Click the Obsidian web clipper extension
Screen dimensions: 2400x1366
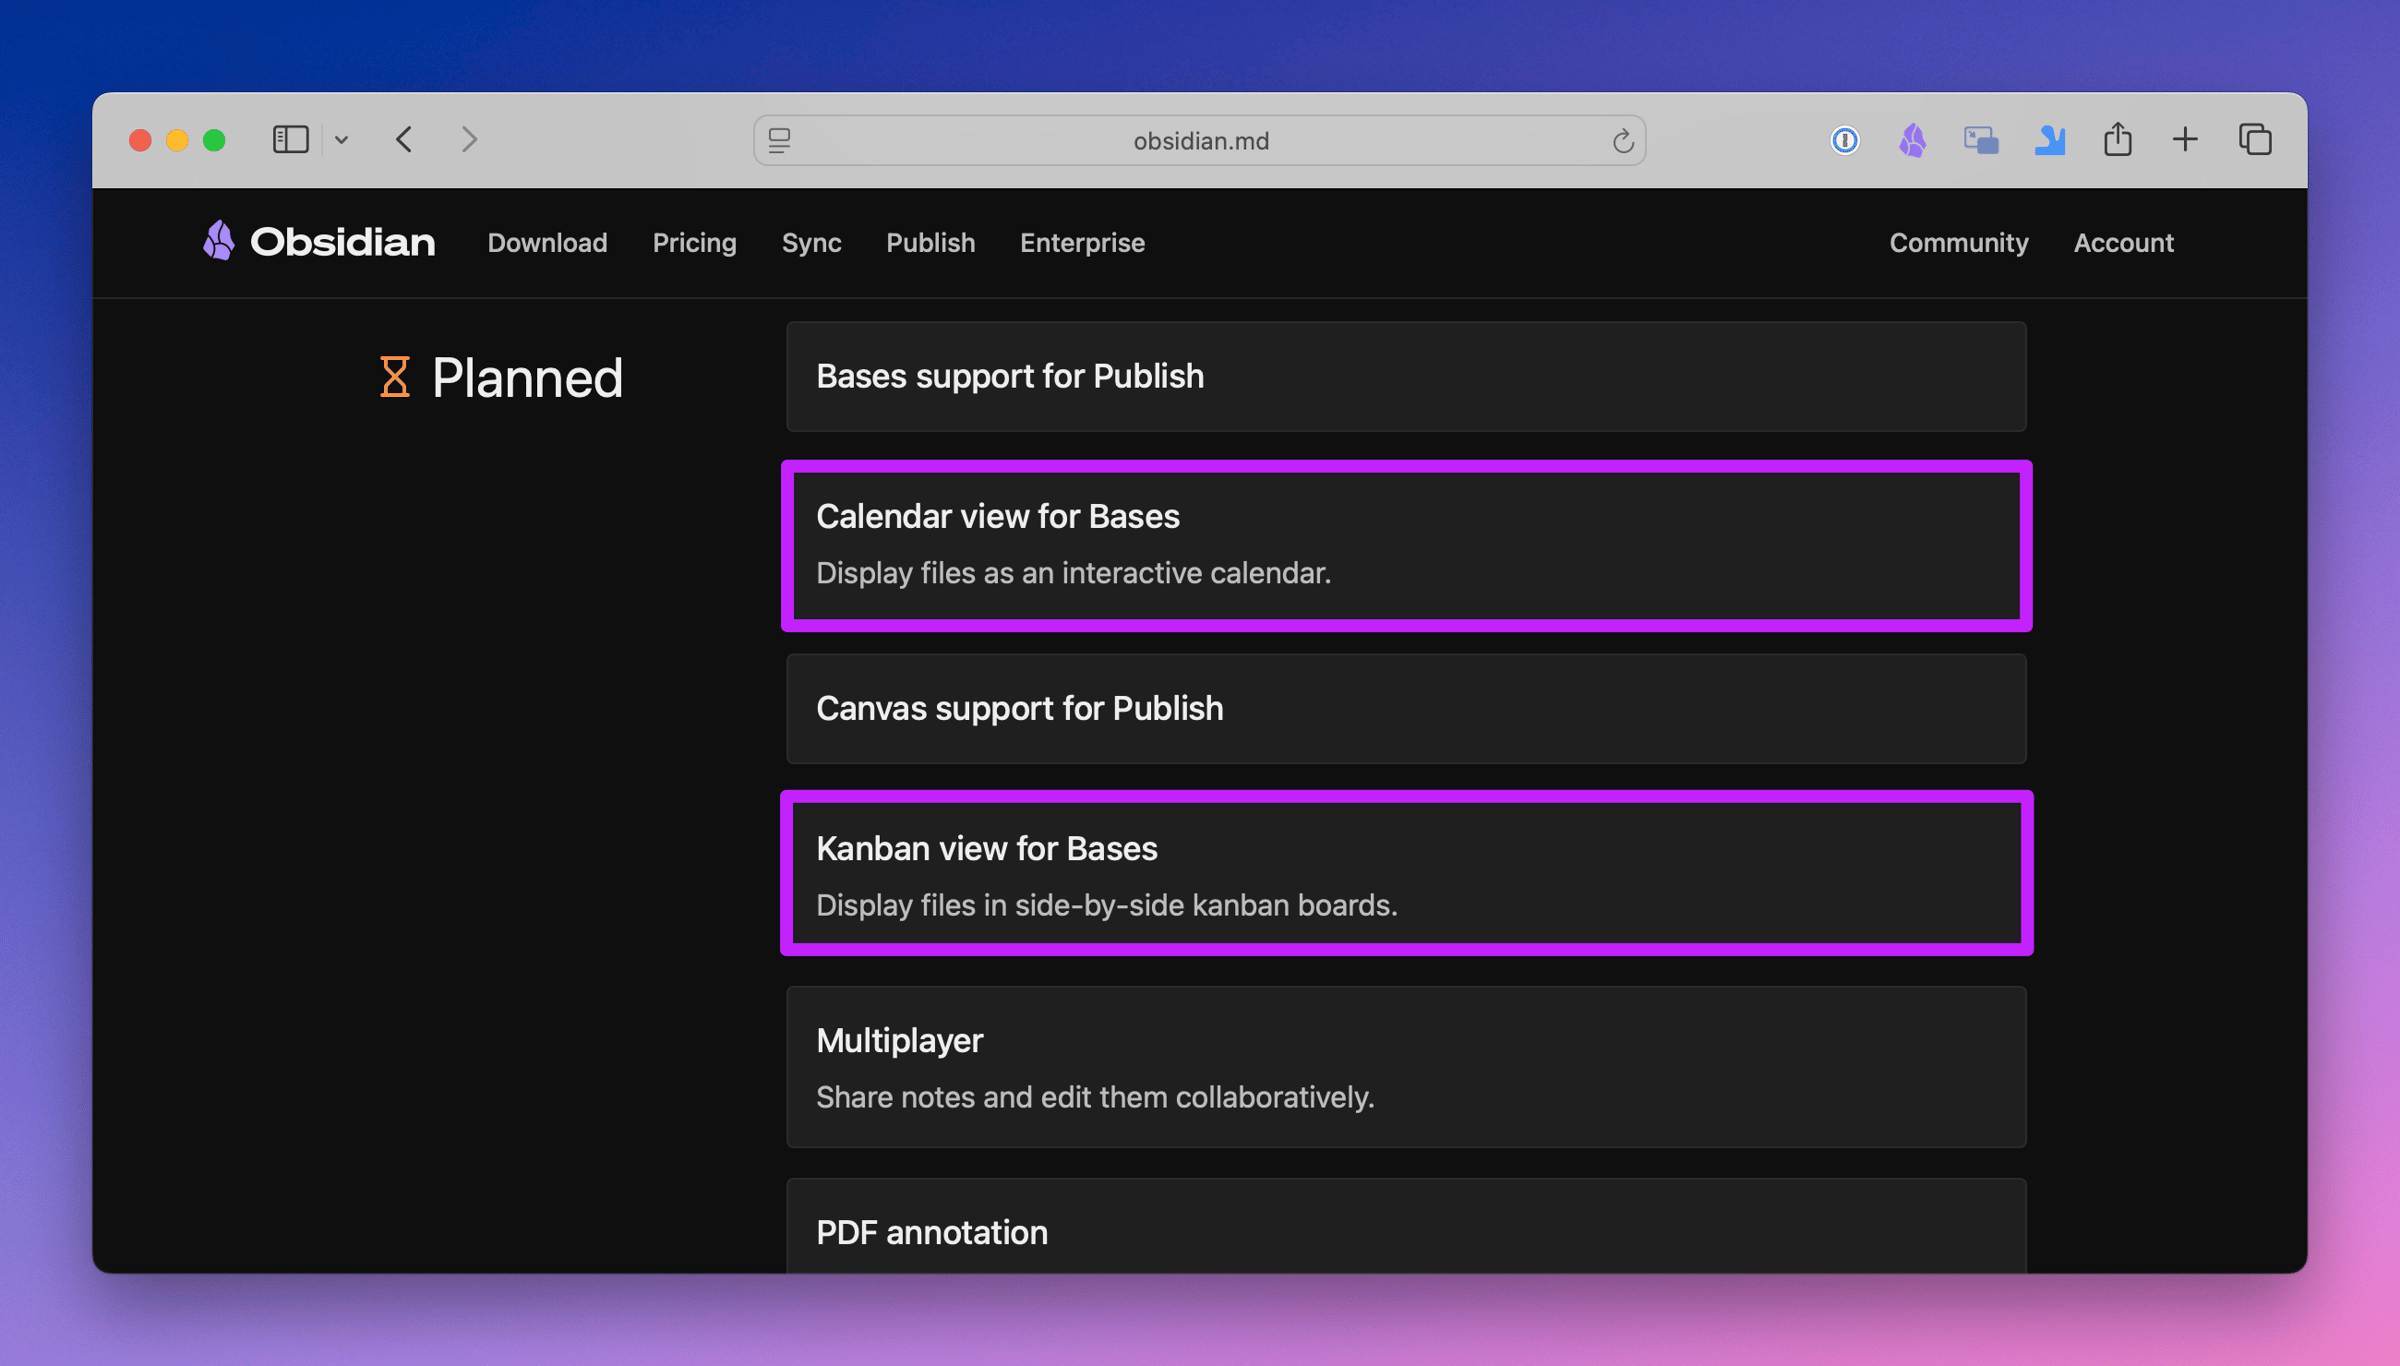click(1912, 140)
